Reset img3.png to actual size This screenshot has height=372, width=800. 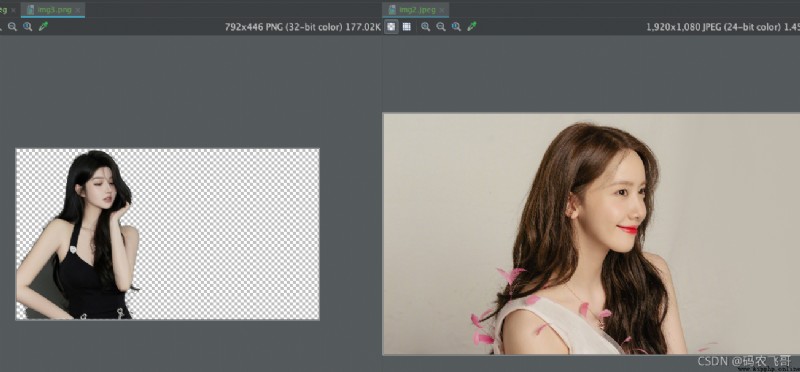(x=28, y=27)
